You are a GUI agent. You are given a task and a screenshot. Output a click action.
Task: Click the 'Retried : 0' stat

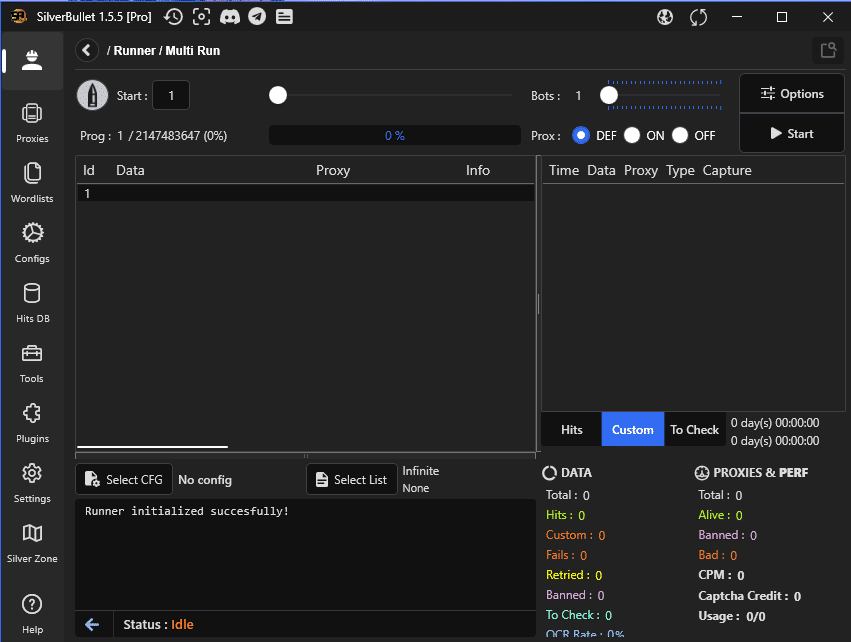click(x=574, y=575)
